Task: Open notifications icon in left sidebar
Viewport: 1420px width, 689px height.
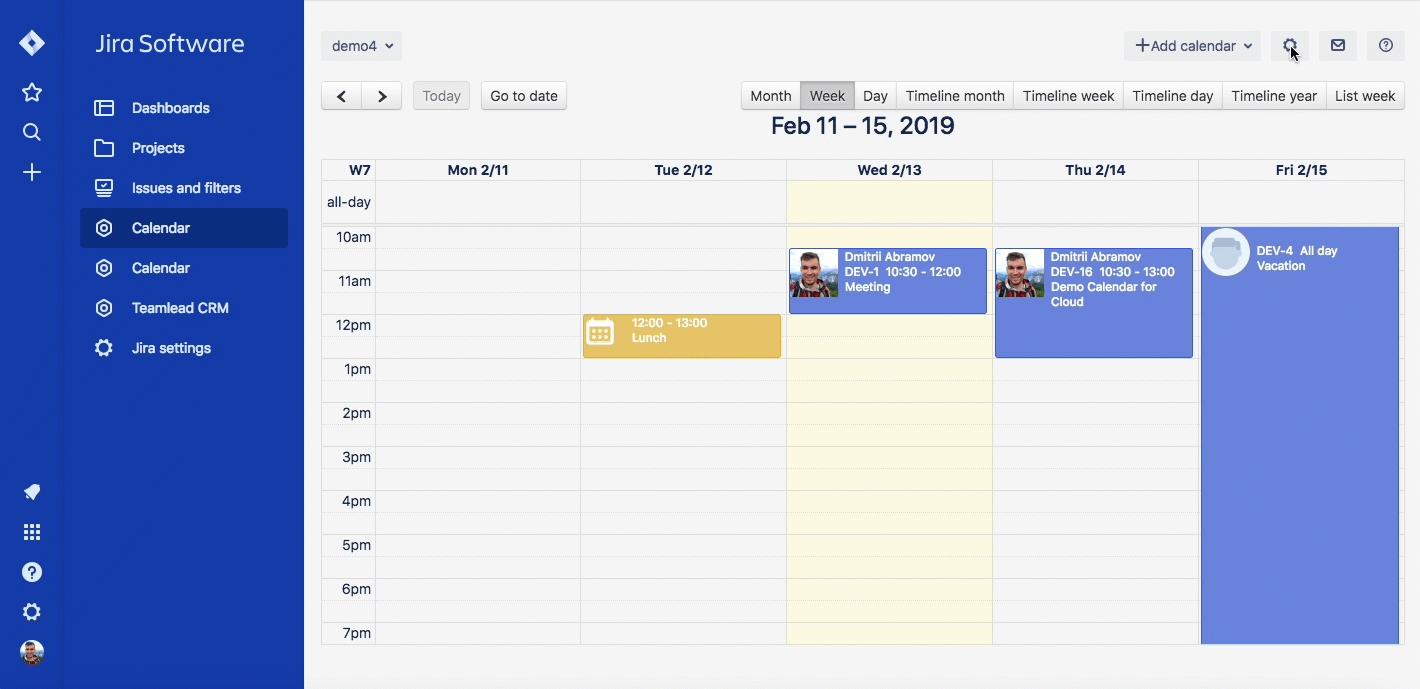Action: (x=32, y=492)
